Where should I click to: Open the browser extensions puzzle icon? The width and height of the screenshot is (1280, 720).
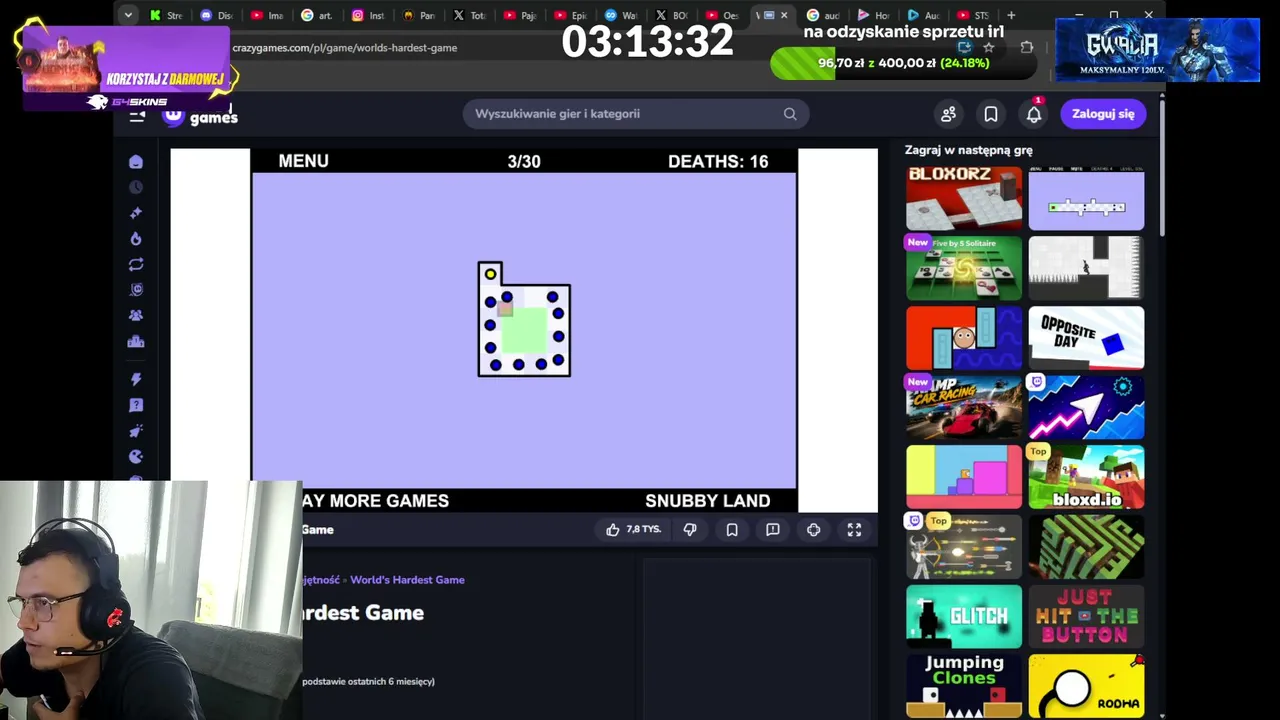(x=1027, y=47)
